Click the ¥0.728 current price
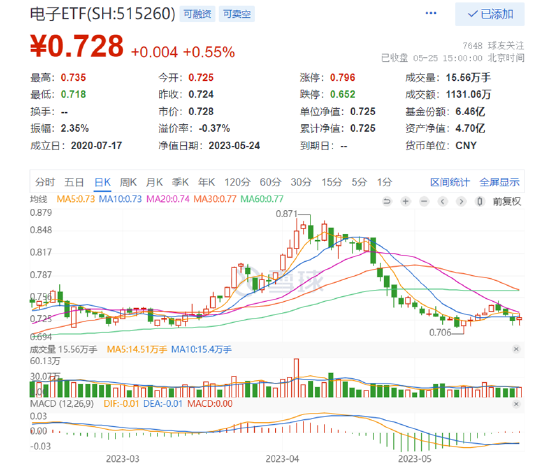Screen dimensions: 550x470 (77, 46)
